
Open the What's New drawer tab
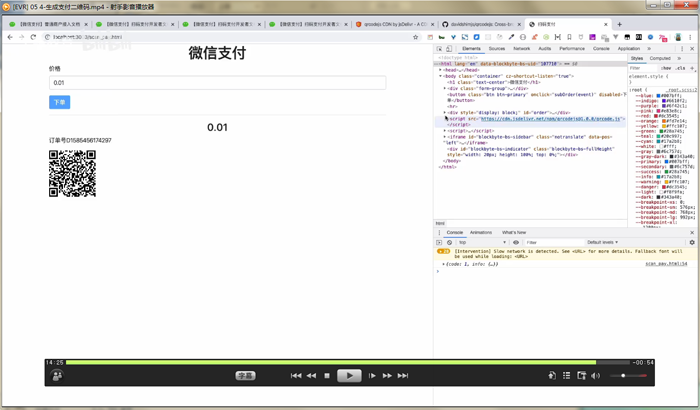tap(514, 232)
